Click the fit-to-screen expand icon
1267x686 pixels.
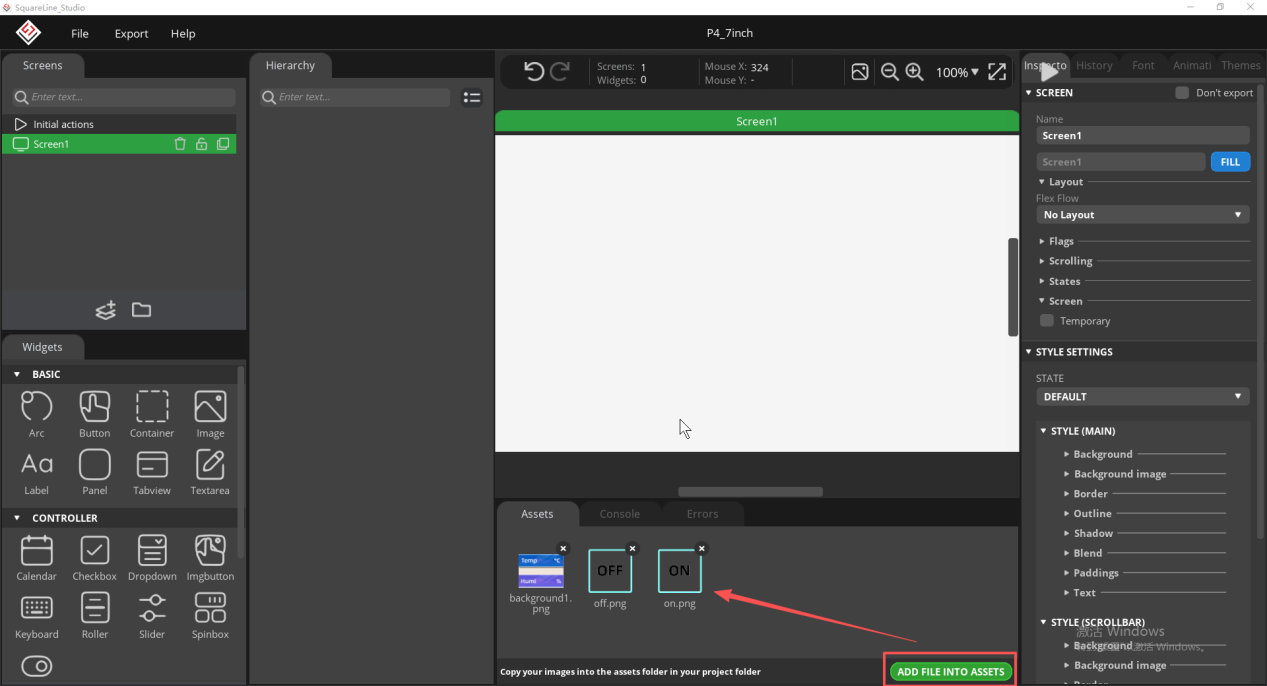(x=997, y=72)
